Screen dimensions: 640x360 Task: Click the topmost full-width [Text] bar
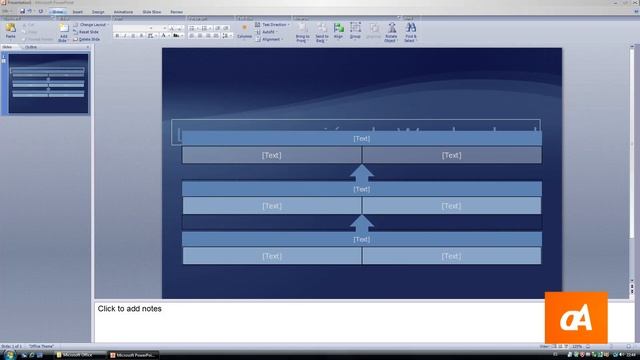coord(362,138)
